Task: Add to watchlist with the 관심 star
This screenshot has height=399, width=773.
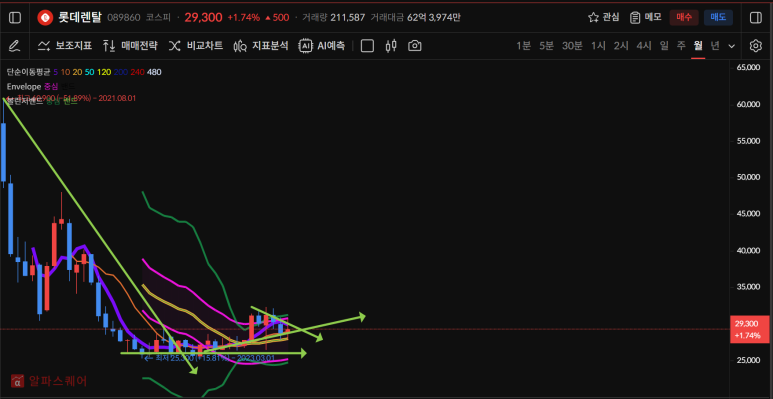Action: (603, 17)
